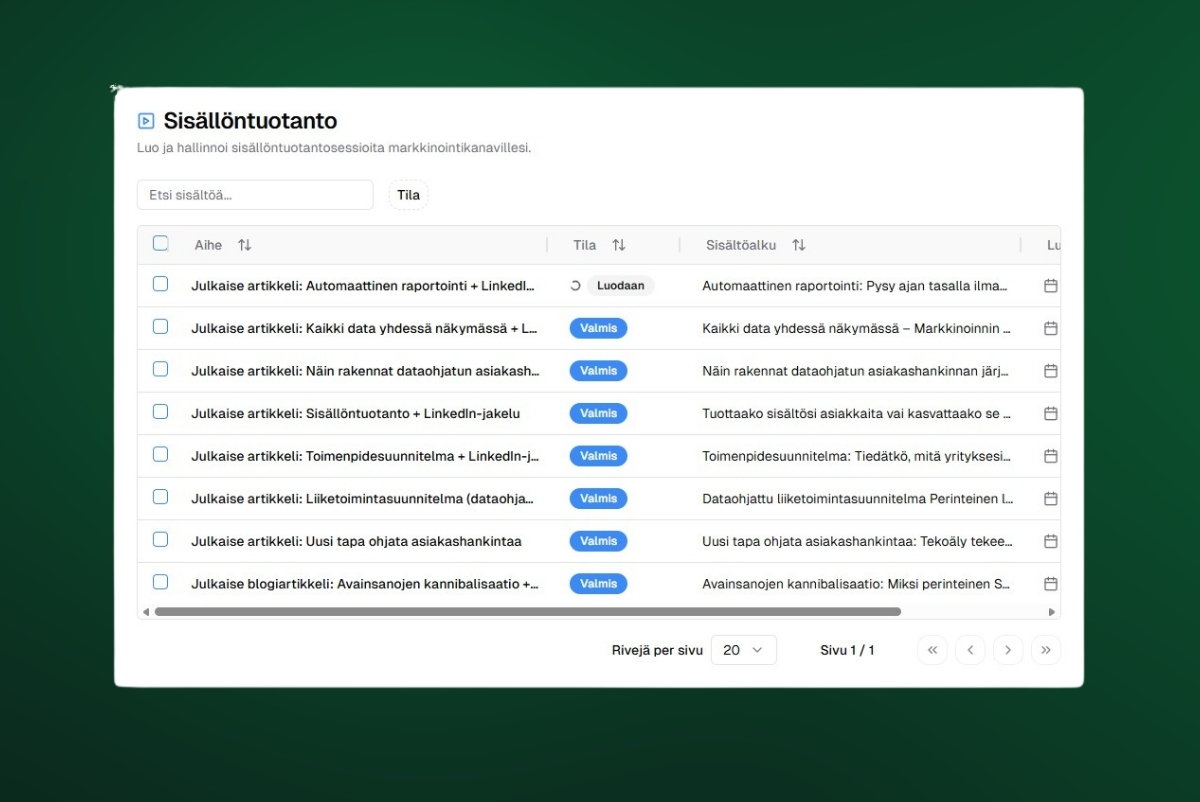This screenshot has width=1200, height=802.
Task: Toggle the select-all checkbox in the table header
Action: (x=160, y=243)
